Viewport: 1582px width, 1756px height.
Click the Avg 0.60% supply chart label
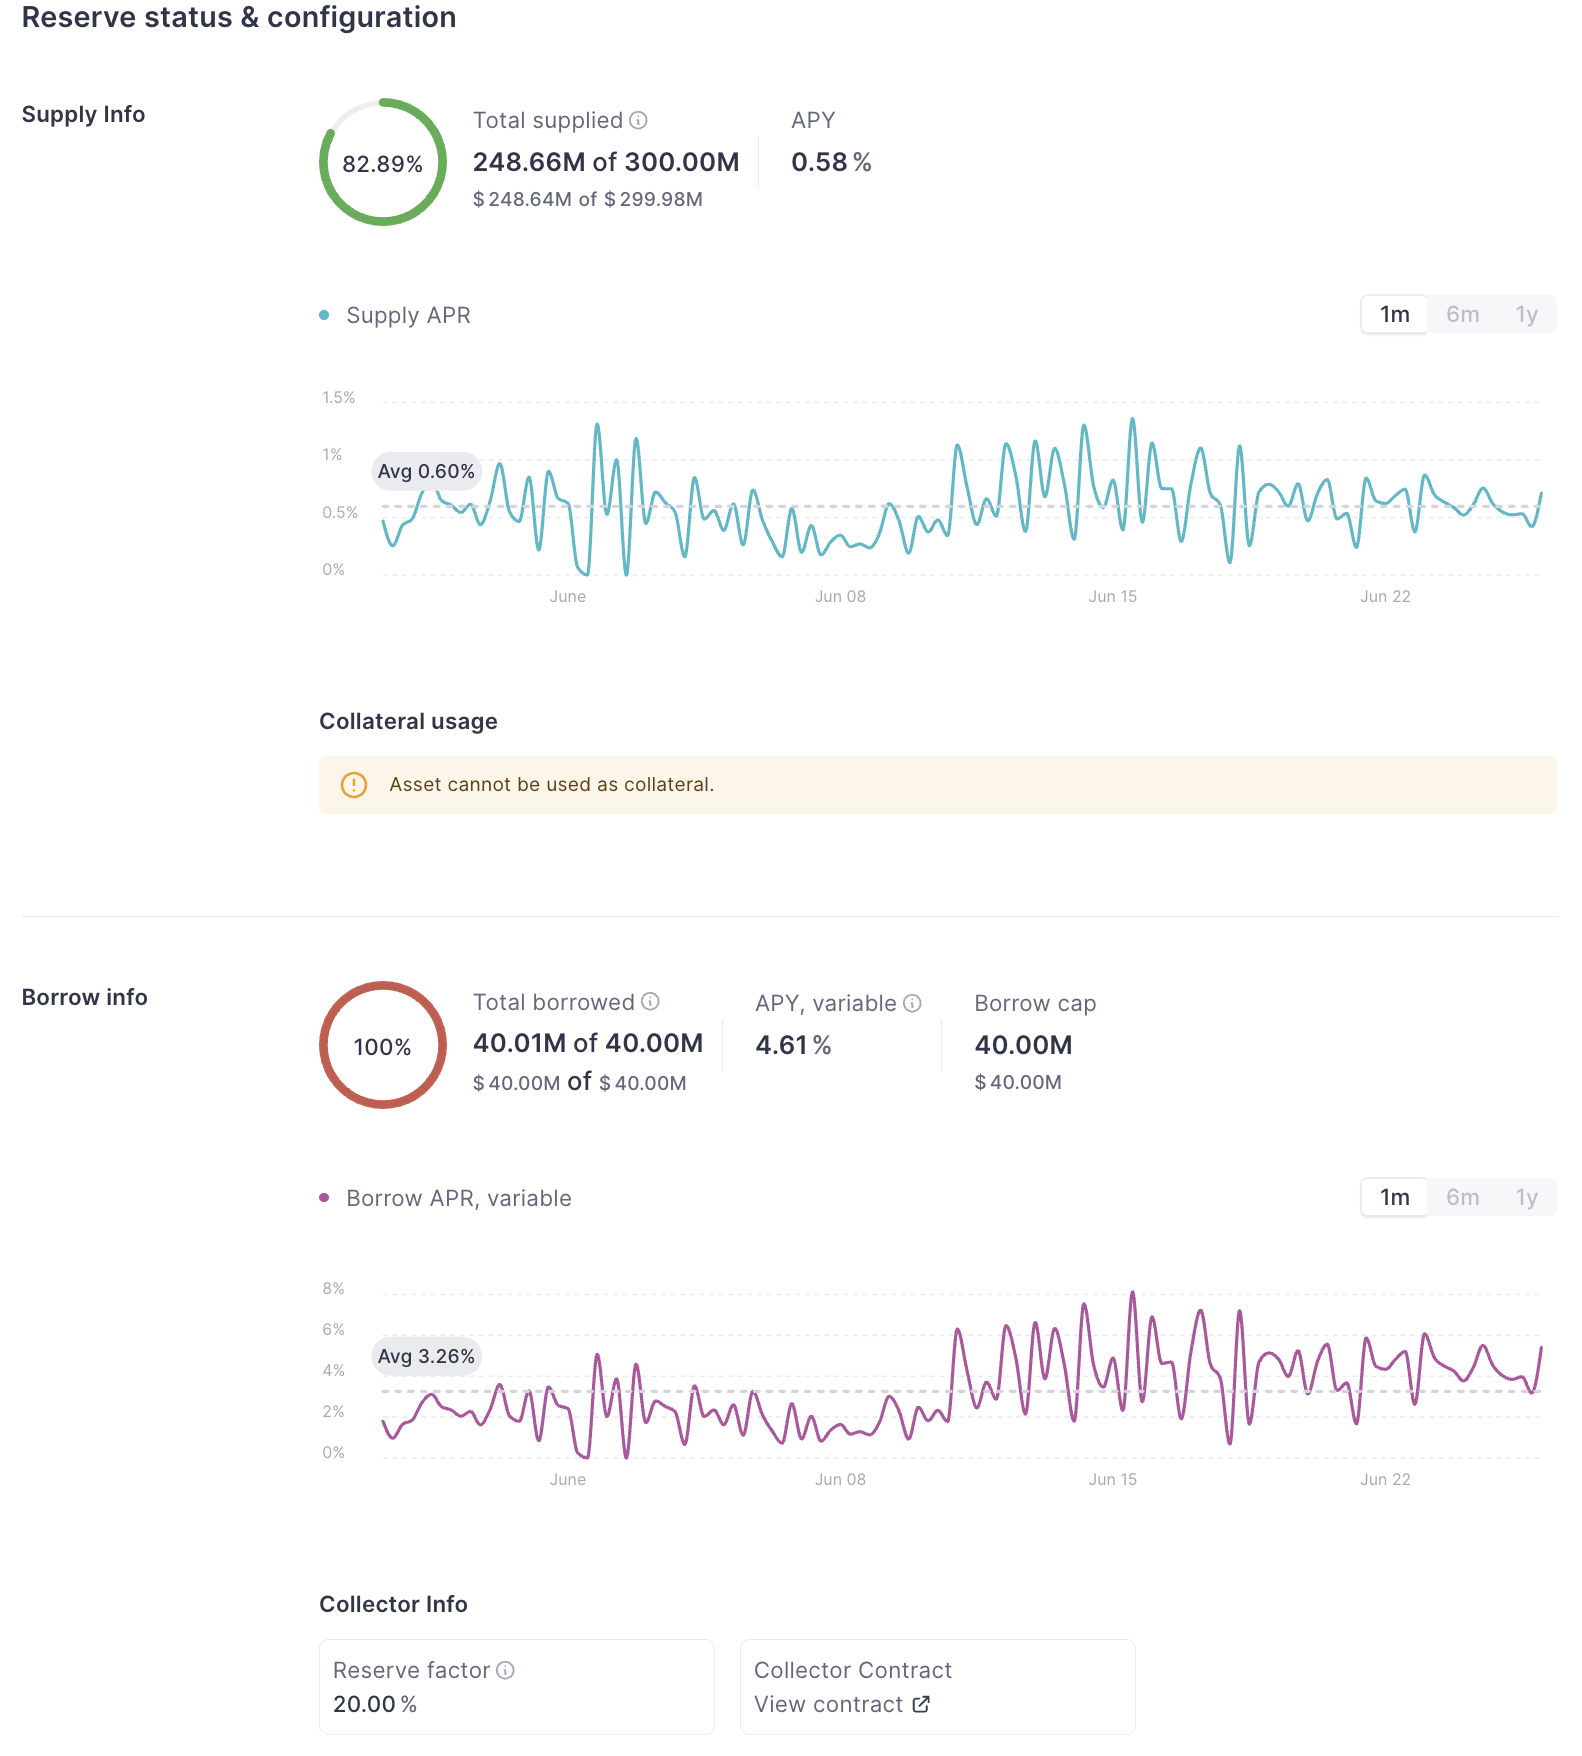[x=426, y=471]
